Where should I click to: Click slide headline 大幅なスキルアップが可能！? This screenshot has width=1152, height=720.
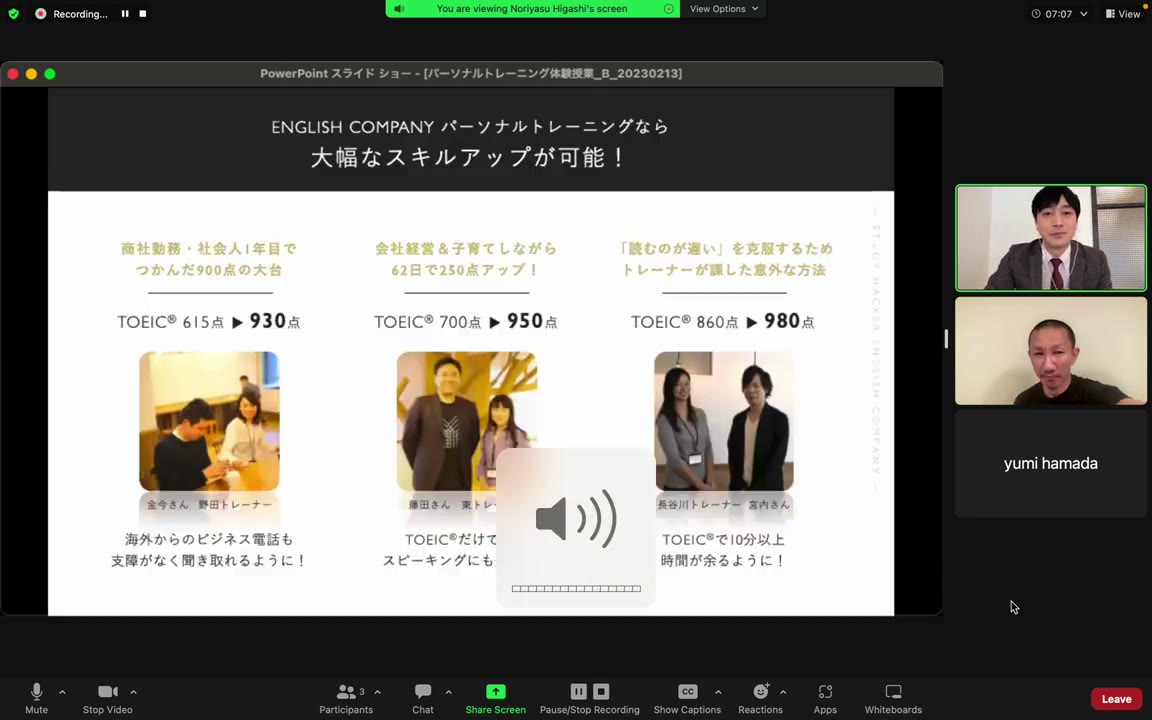(469, 157)
